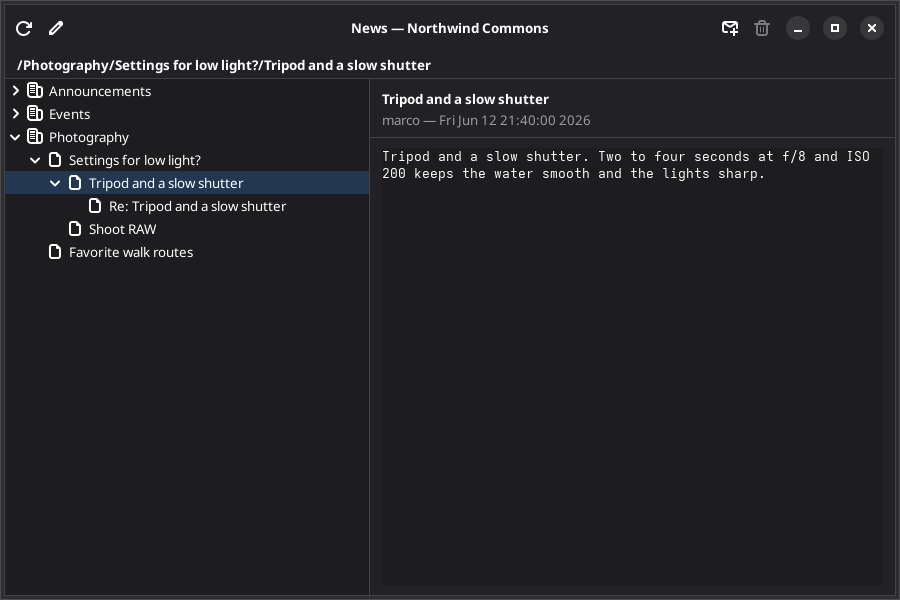
Task: Expand the Announcements category
Action: [x=15, y=91]
